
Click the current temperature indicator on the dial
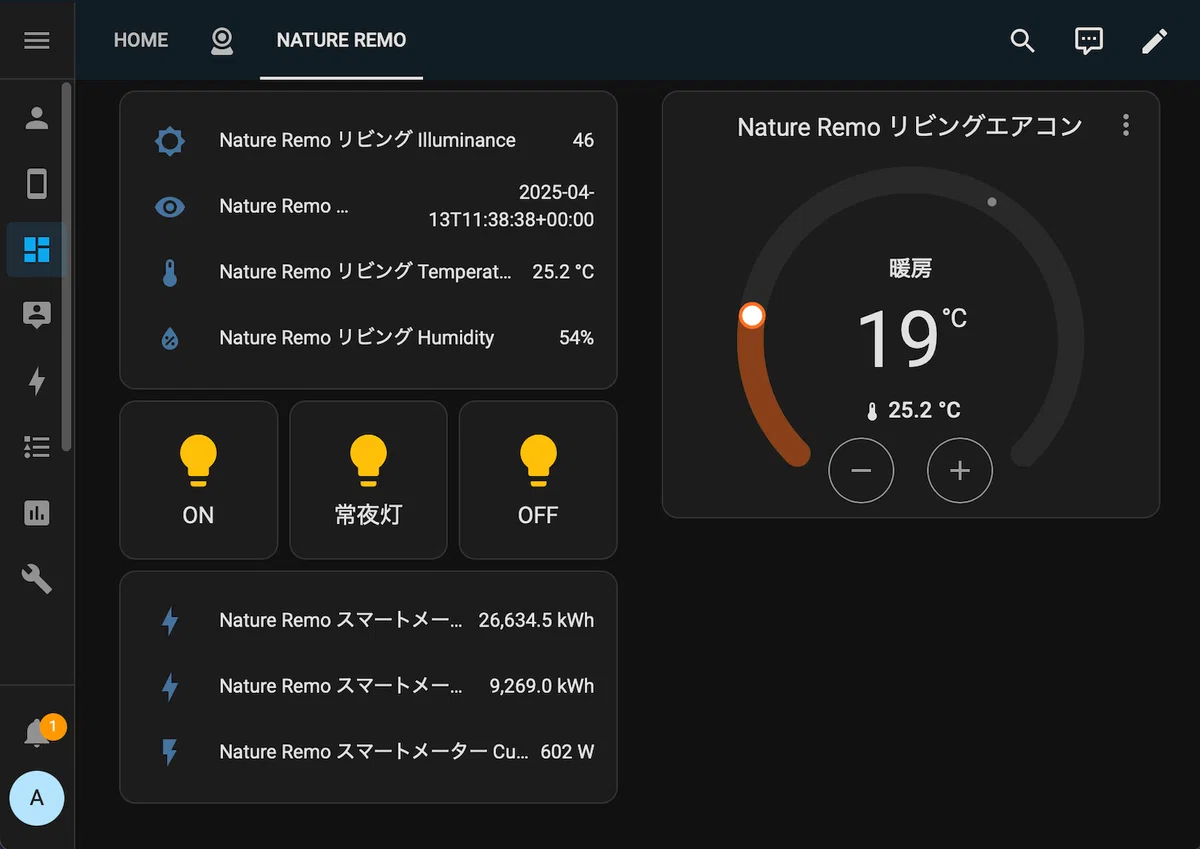pos(992,202)
